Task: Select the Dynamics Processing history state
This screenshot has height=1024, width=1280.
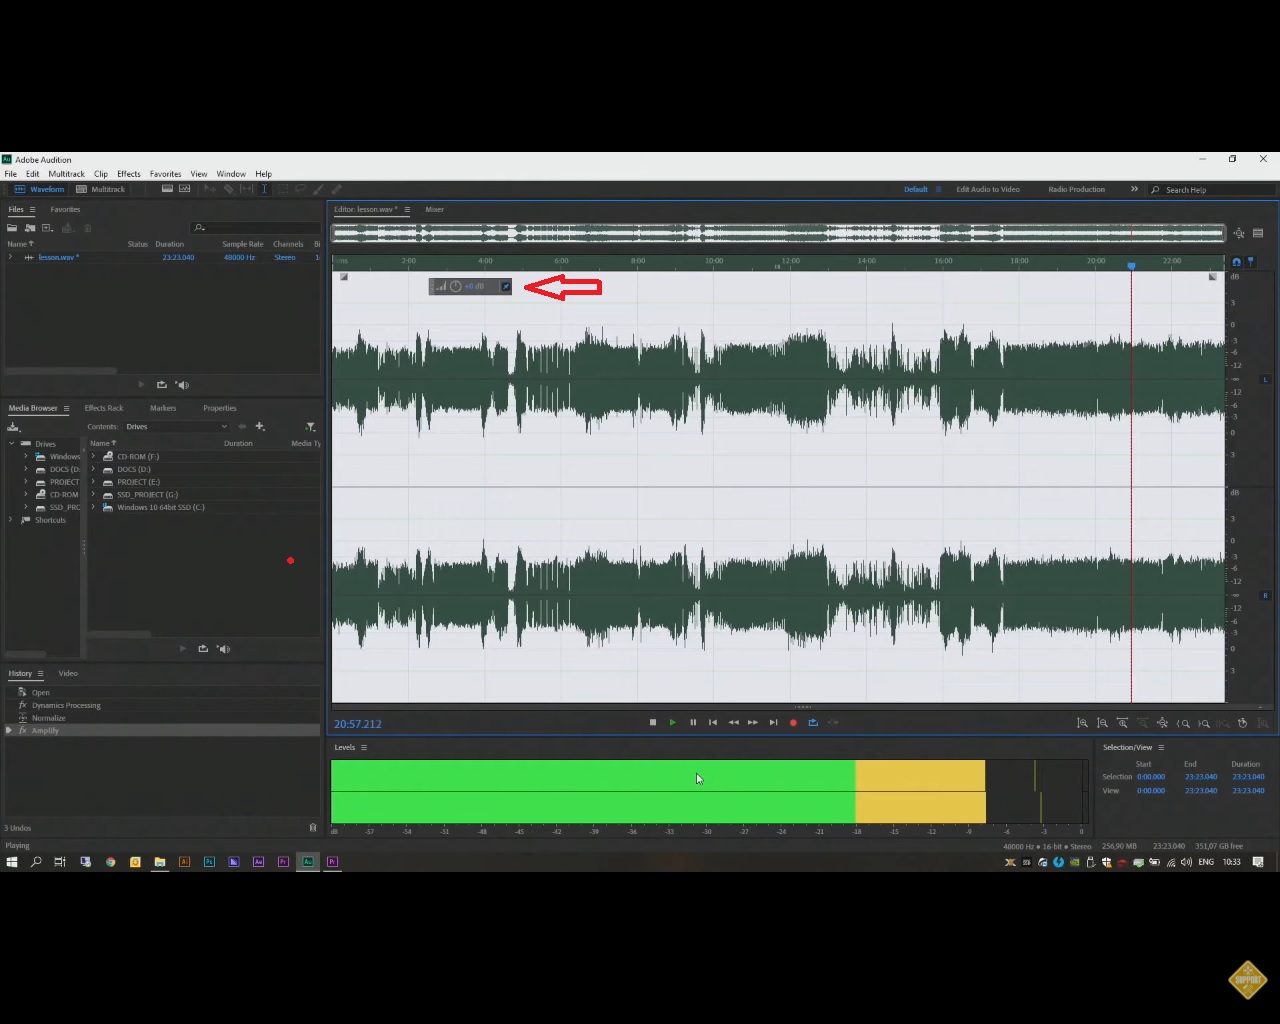Action: (x=66, y=705)
